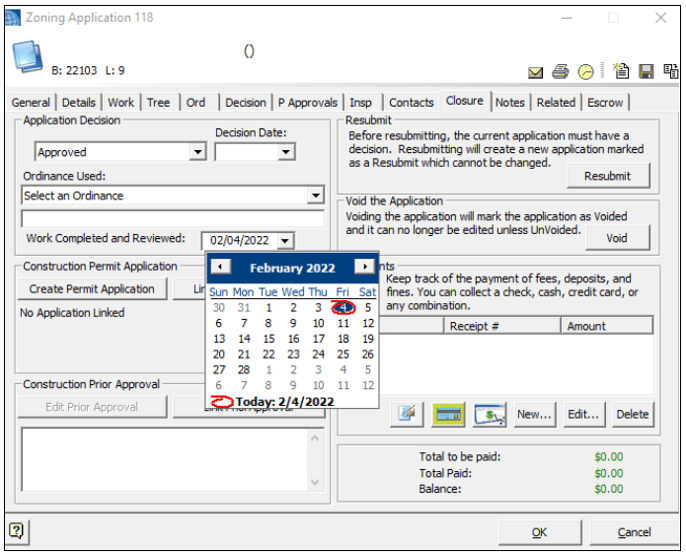Open the Decision Date dropdown
This screenshot has width=686, height=556.
(x=286, y=152)
